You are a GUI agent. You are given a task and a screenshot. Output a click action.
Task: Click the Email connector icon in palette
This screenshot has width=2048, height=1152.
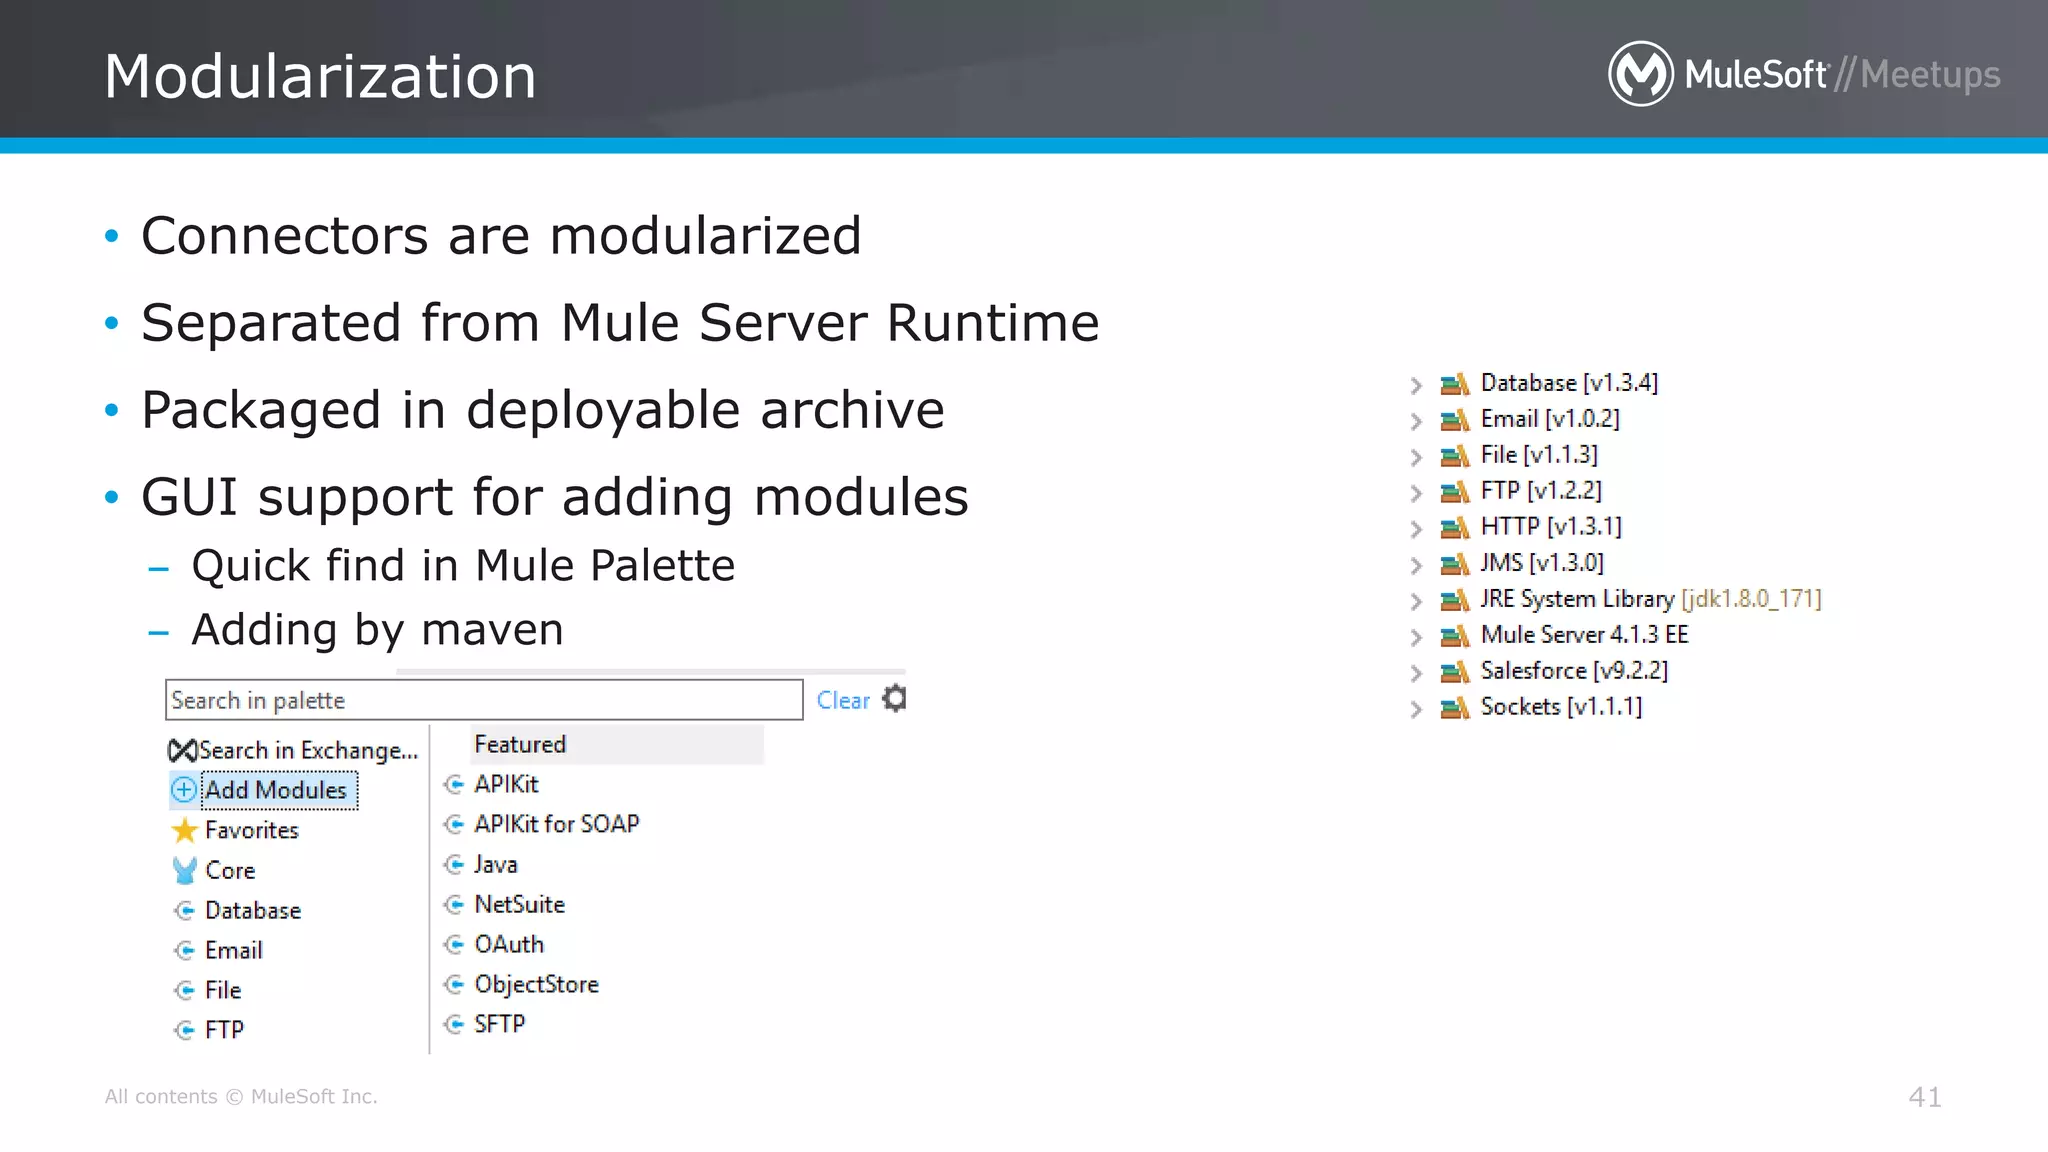coord(184,950)
